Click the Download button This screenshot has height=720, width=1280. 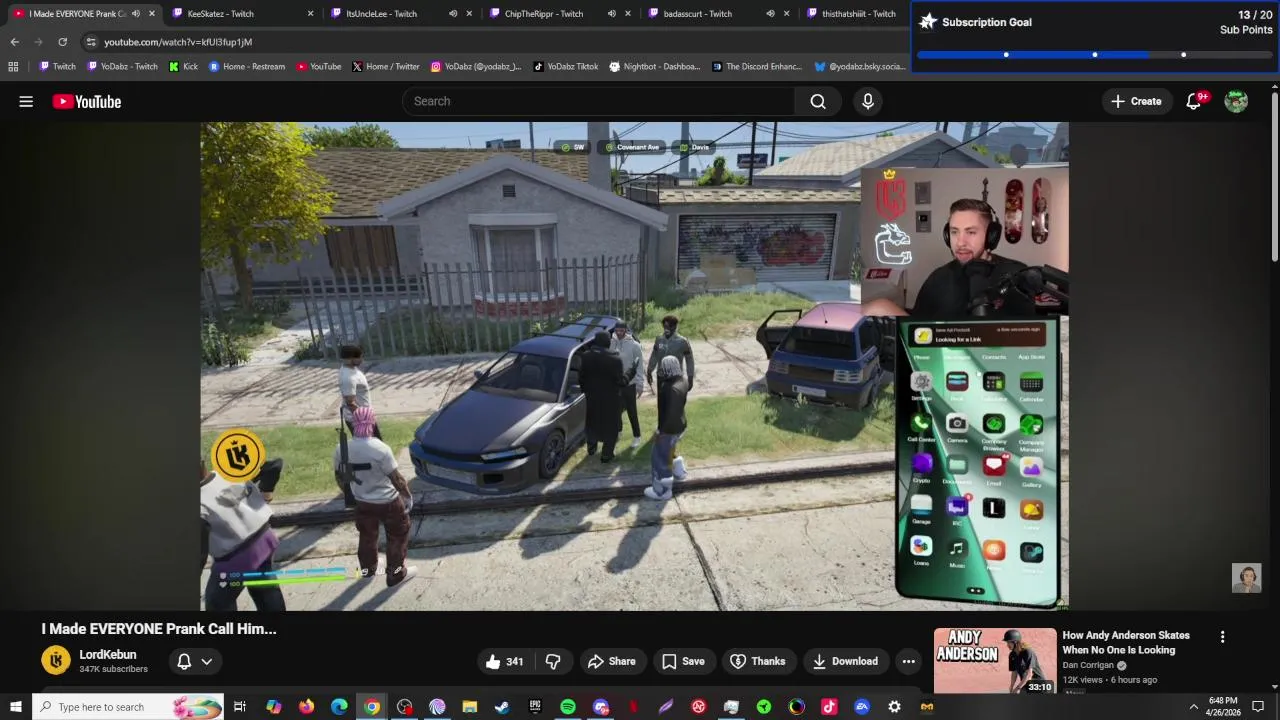click(845, 661)
